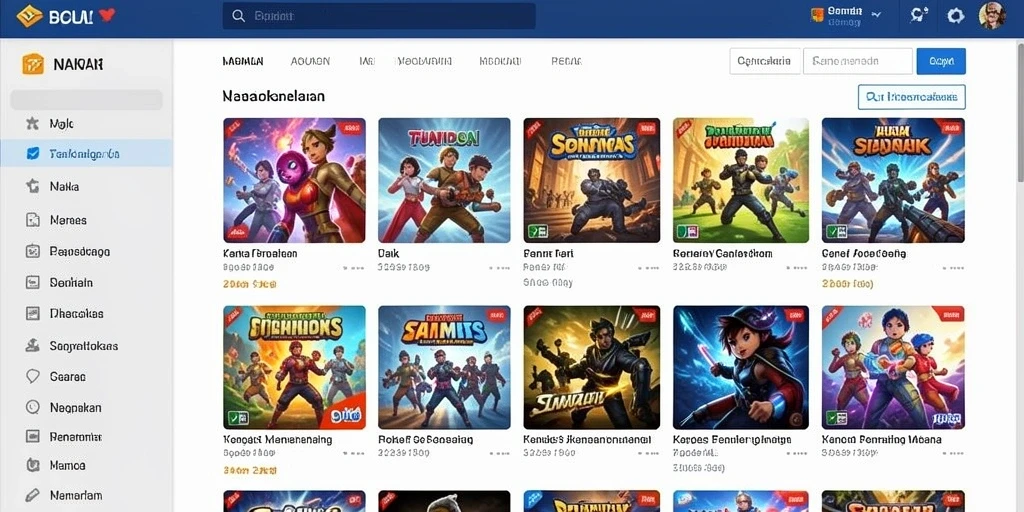Click red corner badge on SAMMITS cover
Screen dimensions: 1024x512
click(x=496, y=317)
